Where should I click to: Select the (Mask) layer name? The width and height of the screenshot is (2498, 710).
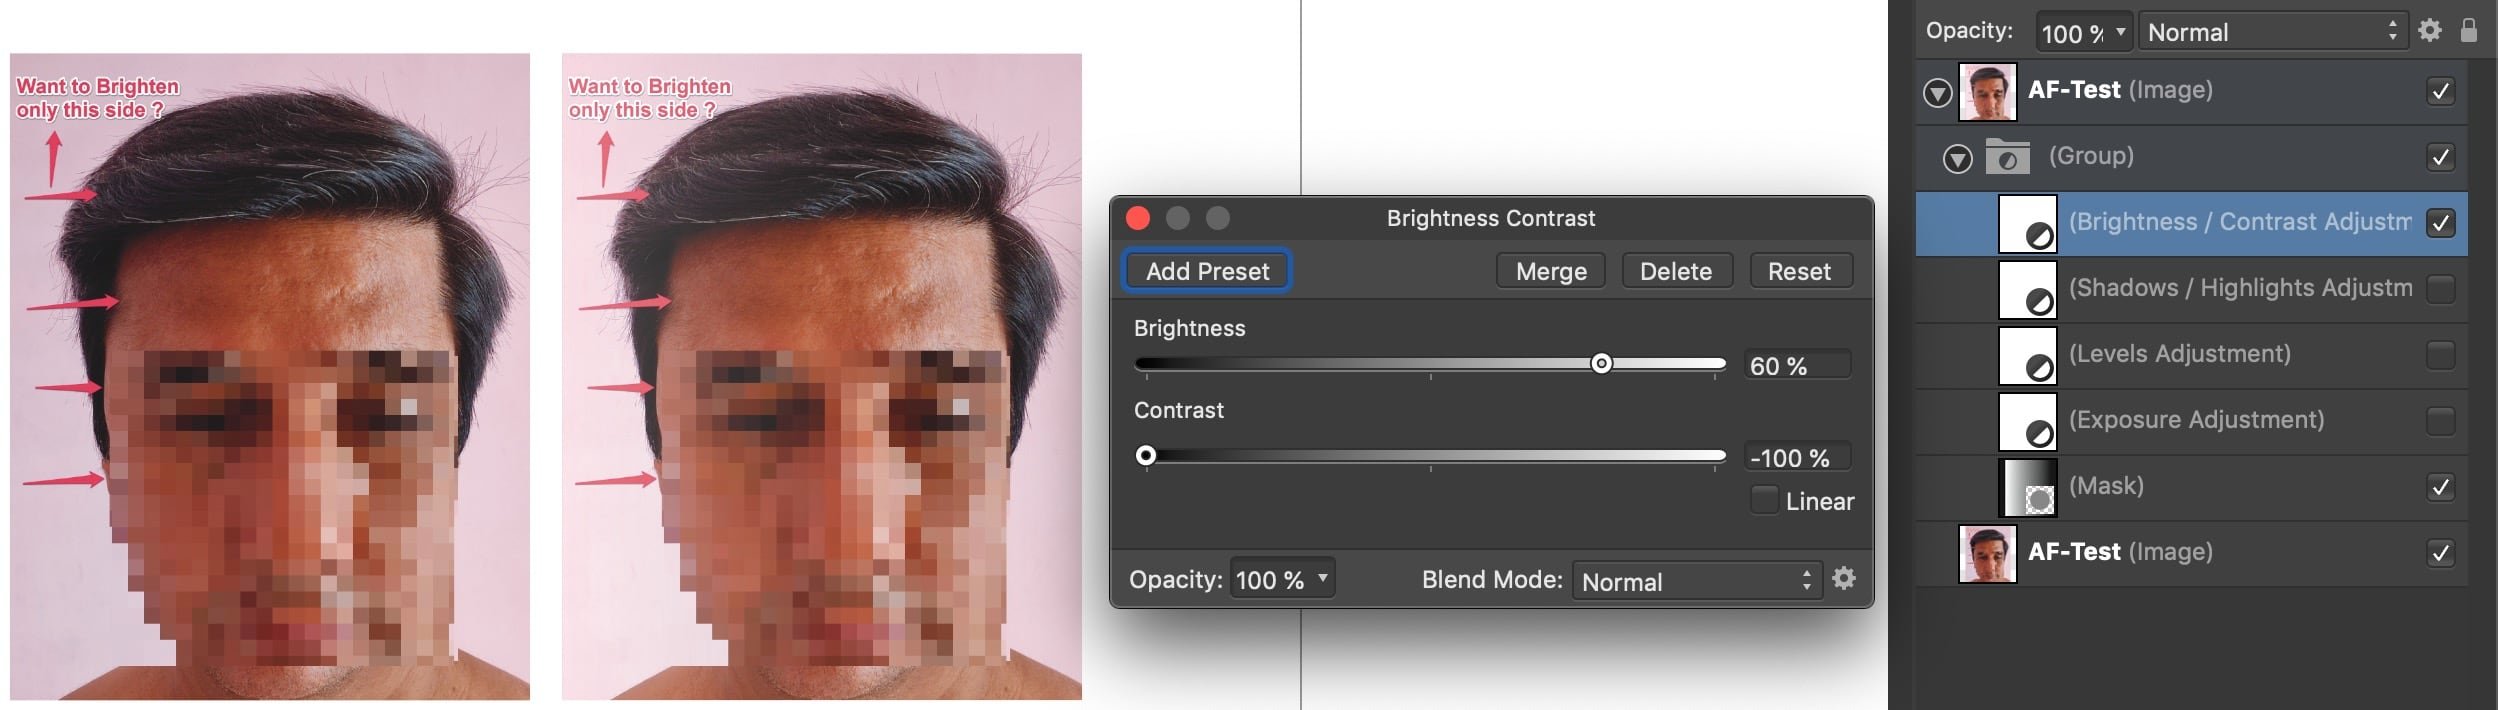(x=2106, y=486)
